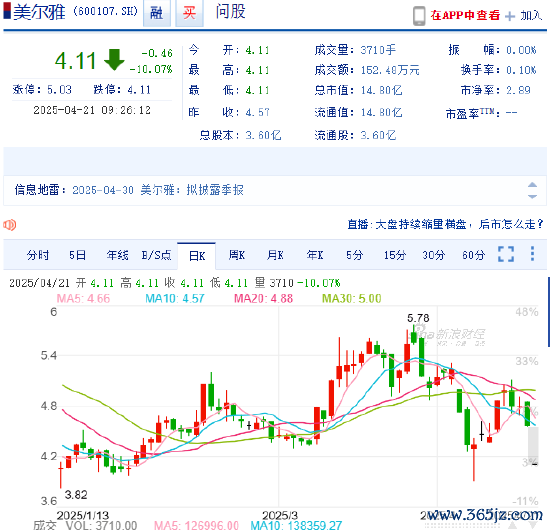Open 在APP中查看 link
Viewport: 550px width, 530px height.
465,15
